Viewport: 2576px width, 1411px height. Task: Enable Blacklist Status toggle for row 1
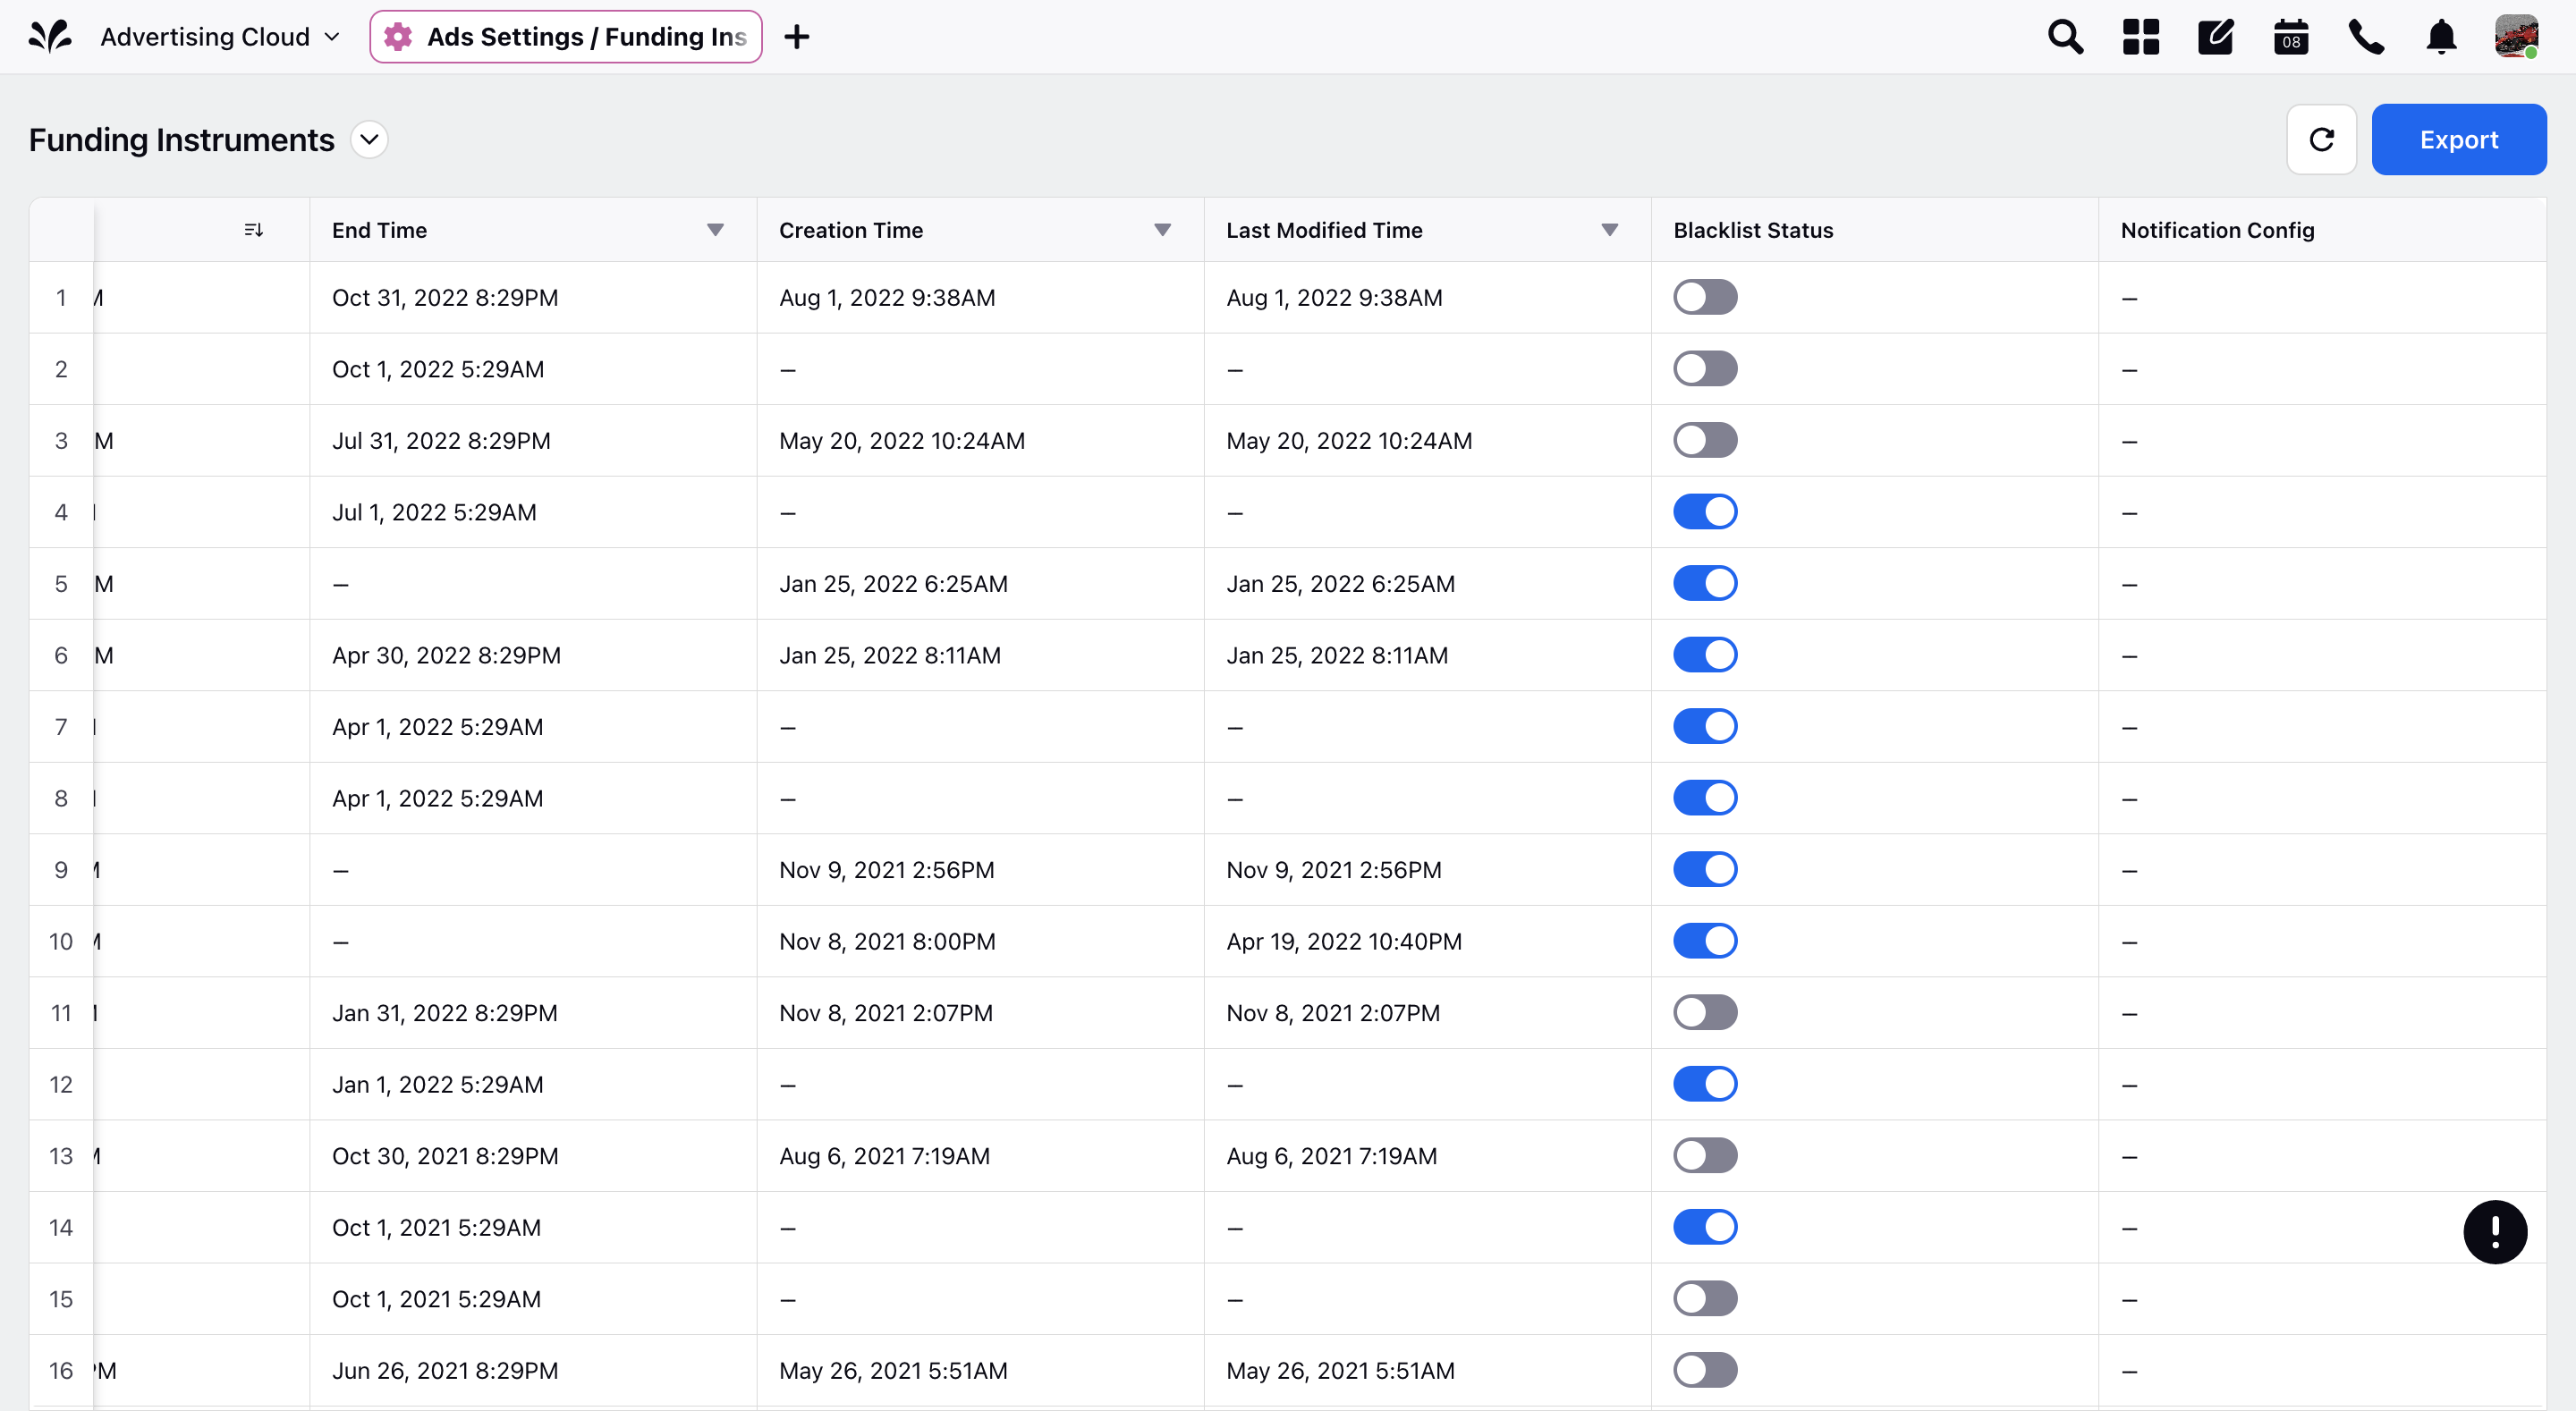pos(1703,295)
